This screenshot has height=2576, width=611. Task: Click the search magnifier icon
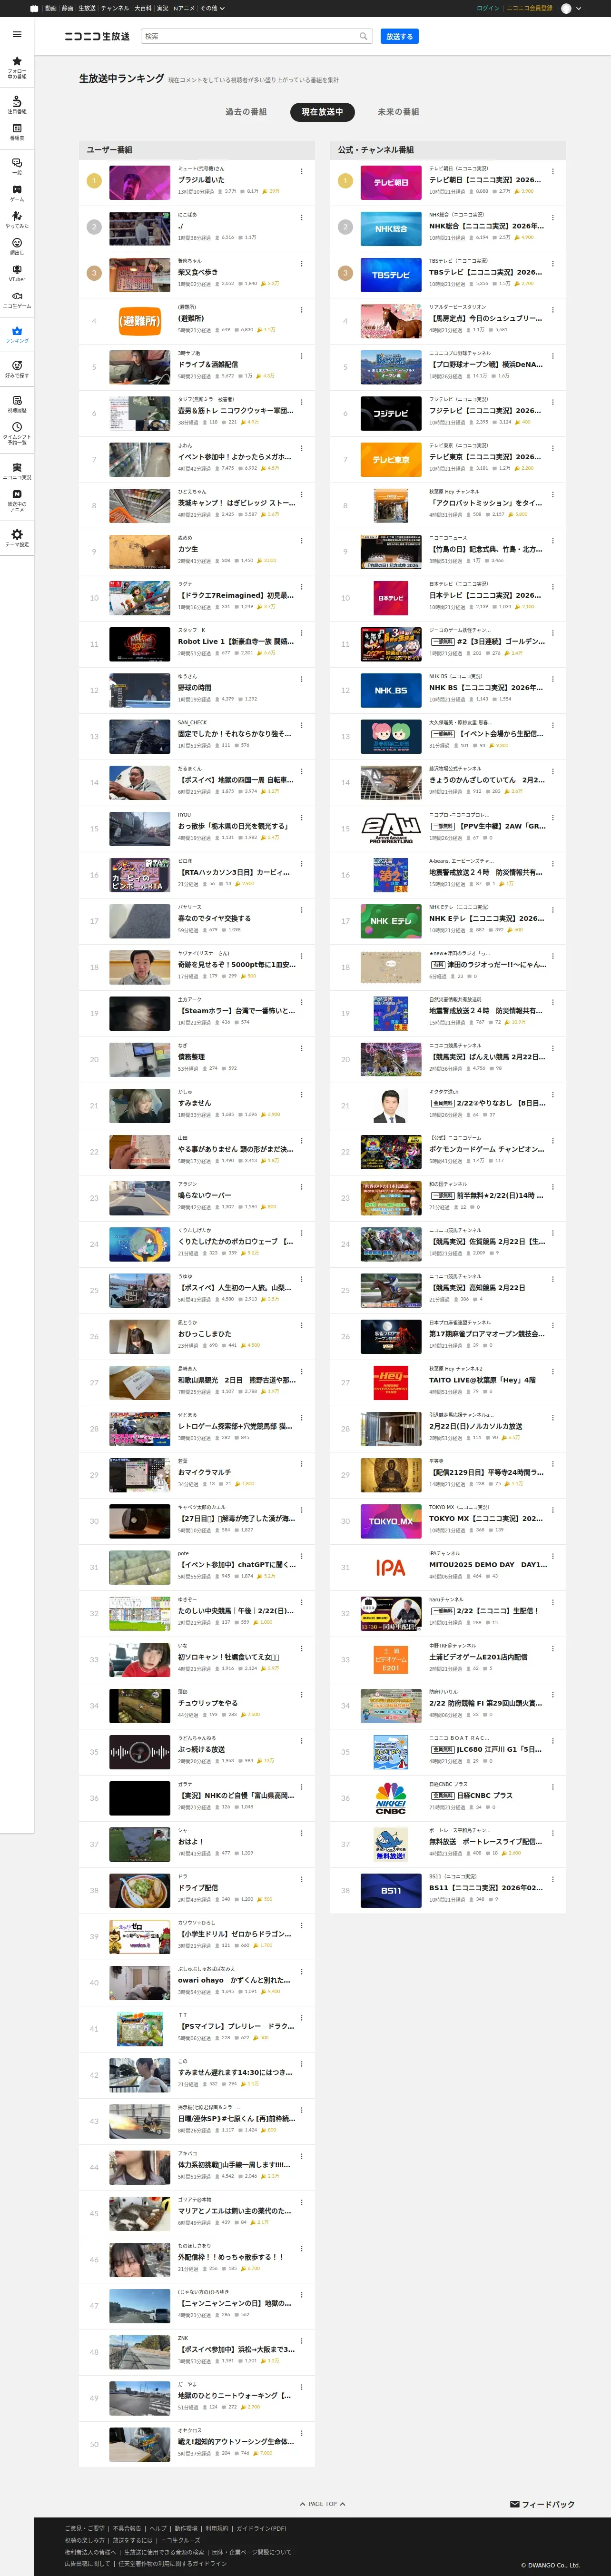click(x=363, y=36)
